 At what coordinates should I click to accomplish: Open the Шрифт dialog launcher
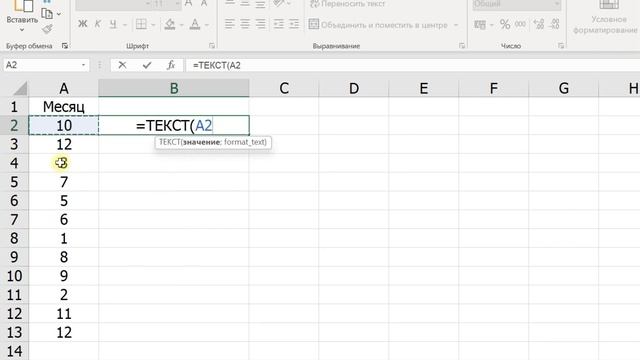coord(212,46)
